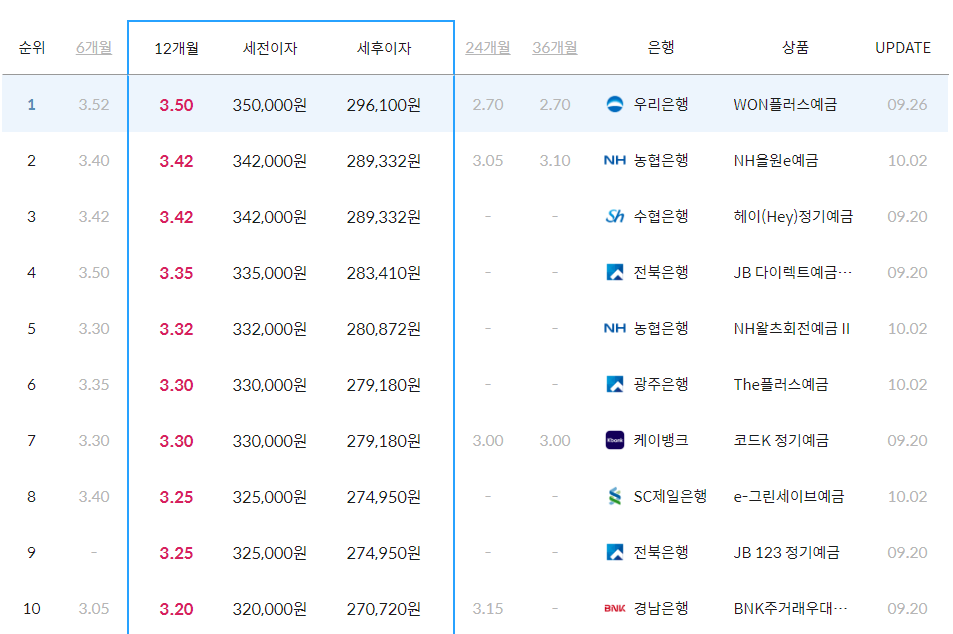Click the 전북은행 logo in the JB 123 정기예금 row
This screenshot has width=953, height=634.
pos(614,552)
